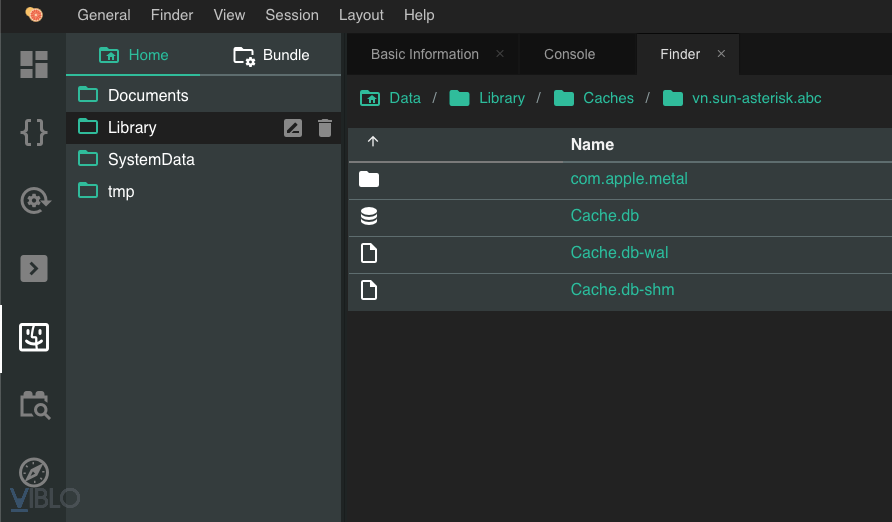This screenshot has height=522, width=892.
Task: Close the Finder panel tab
Action: tap(721, 53)
